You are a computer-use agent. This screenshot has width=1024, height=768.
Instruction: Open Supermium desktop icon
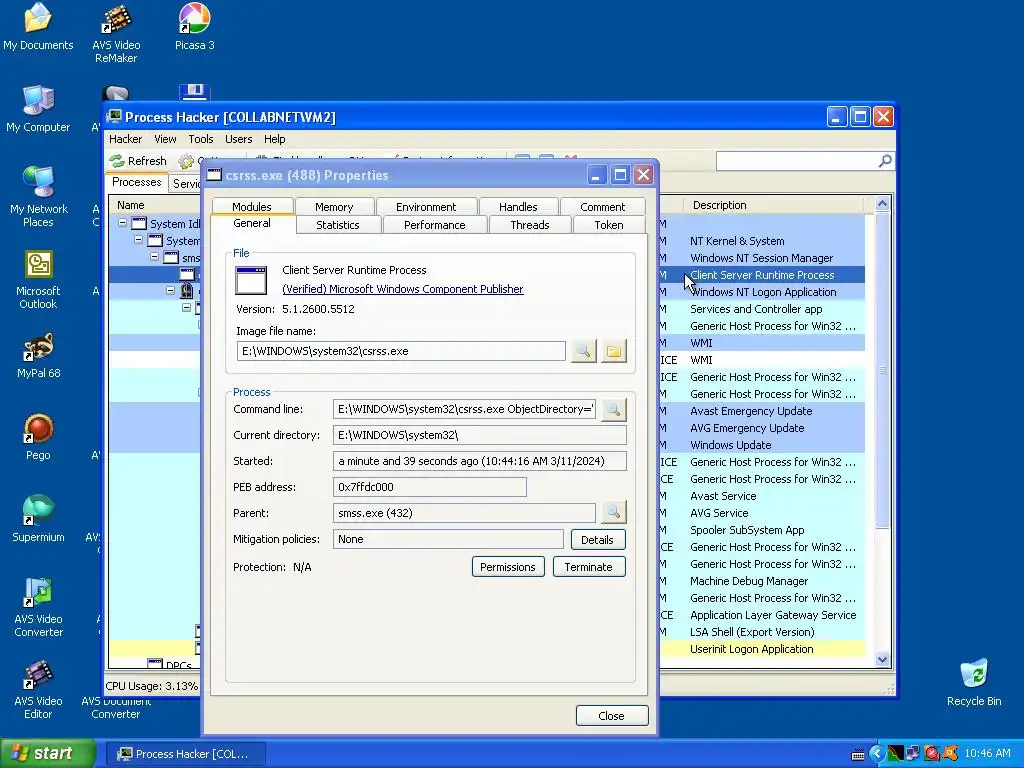[x=38, y=519]
